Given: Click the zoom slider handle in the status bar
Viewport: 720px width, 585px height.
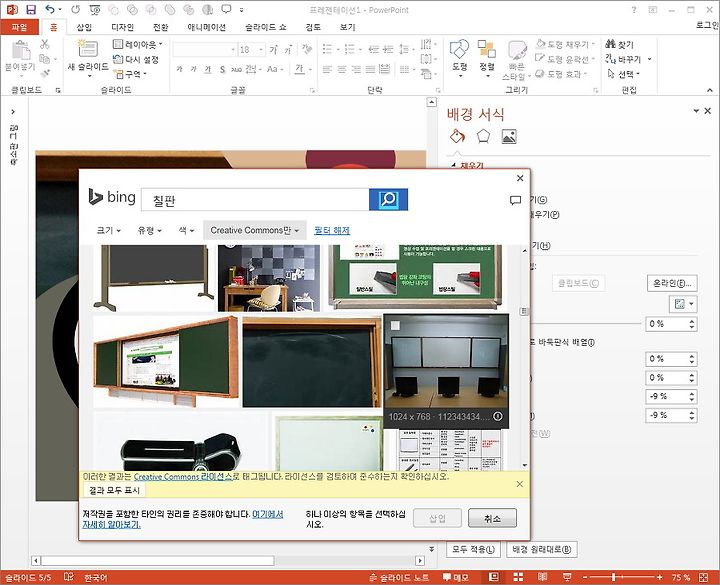Looking at the screenshot, I should point(613,577).
